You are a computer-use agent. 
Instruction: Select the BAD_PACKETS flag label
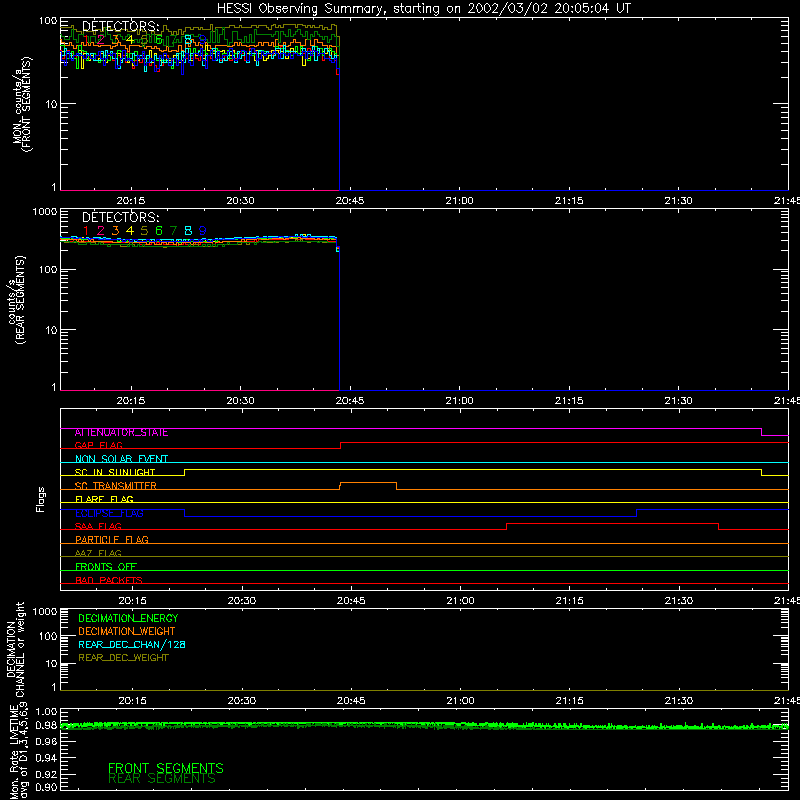109,580
